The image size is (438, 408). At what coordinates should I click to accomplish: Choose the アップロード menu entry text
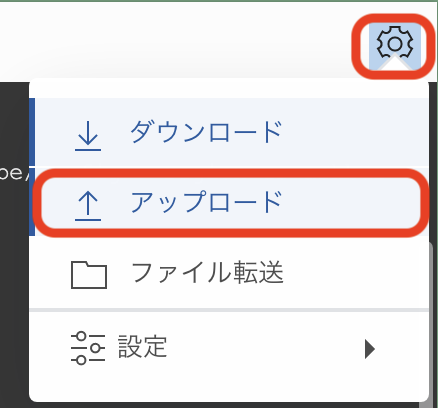tap(206, 202)
